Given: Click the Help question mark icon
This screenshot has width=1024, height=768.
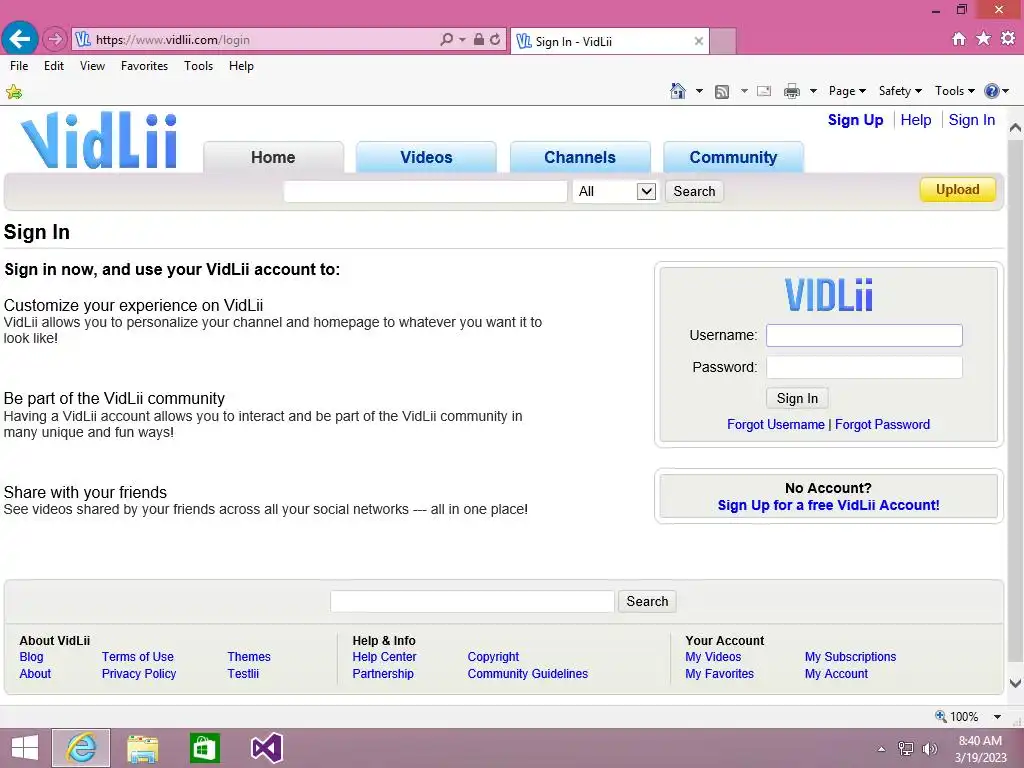Looking at the screenshot, I should (991, 91).
